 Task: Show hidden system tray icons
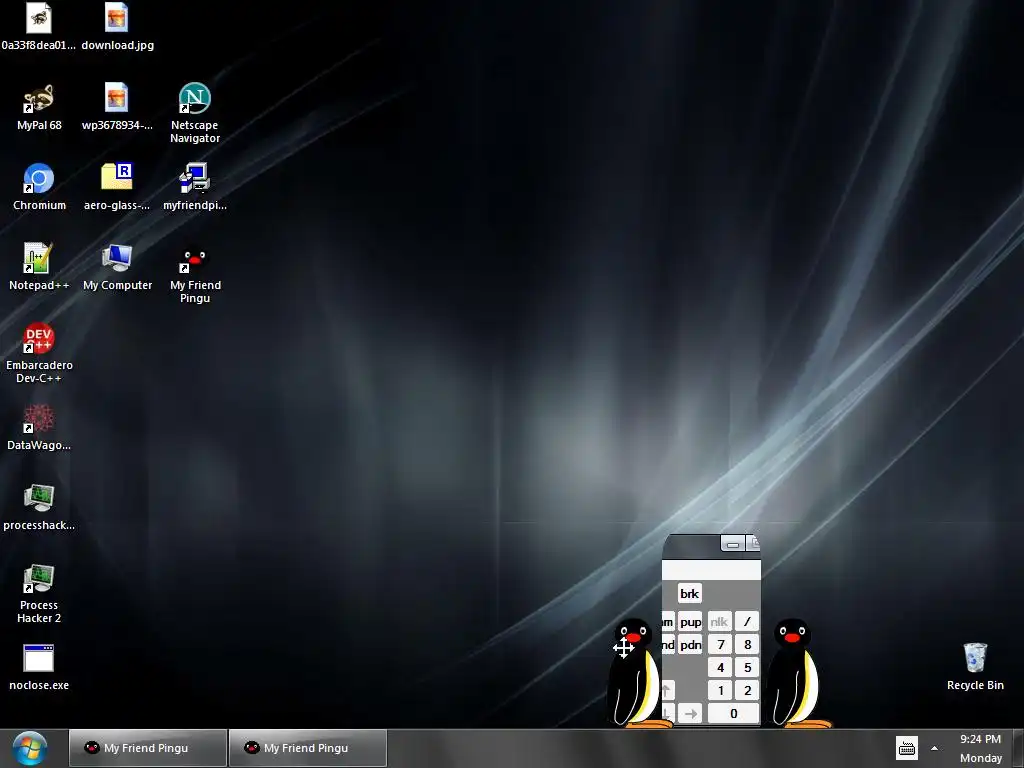coord(935,748)
